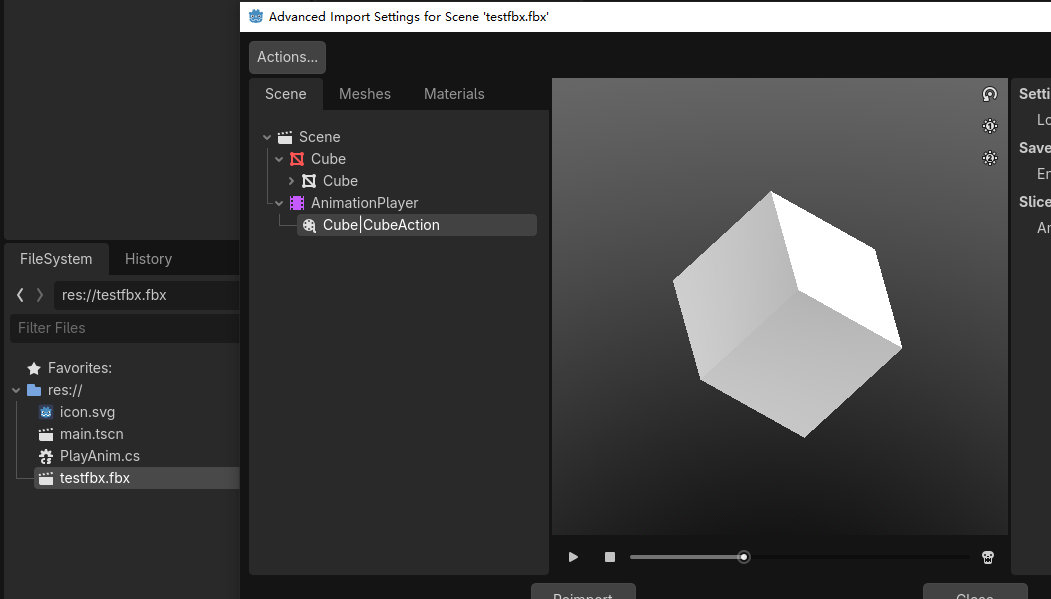
Task: Select the Favorites entry
Action: coord(80,368)
